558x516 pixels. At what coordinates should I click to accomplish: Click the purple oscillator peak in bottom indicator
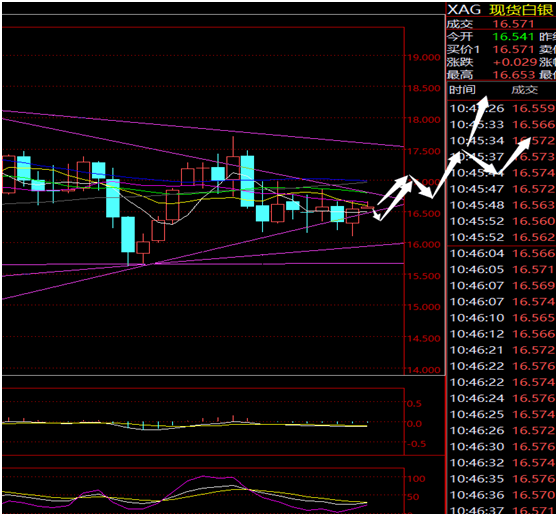pos(204,476)
